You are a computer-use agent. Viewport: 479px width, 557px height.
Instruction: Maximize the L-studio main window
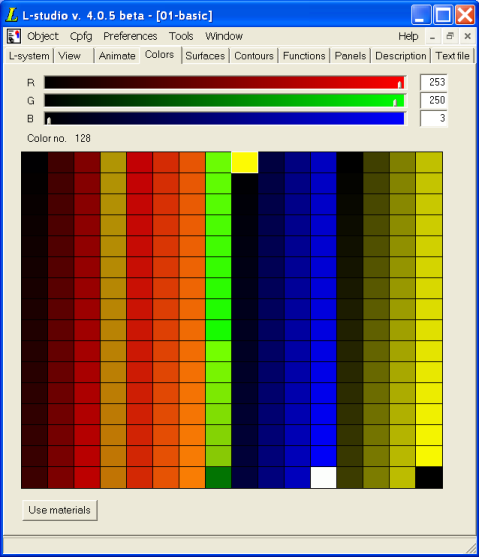(443, 15)
